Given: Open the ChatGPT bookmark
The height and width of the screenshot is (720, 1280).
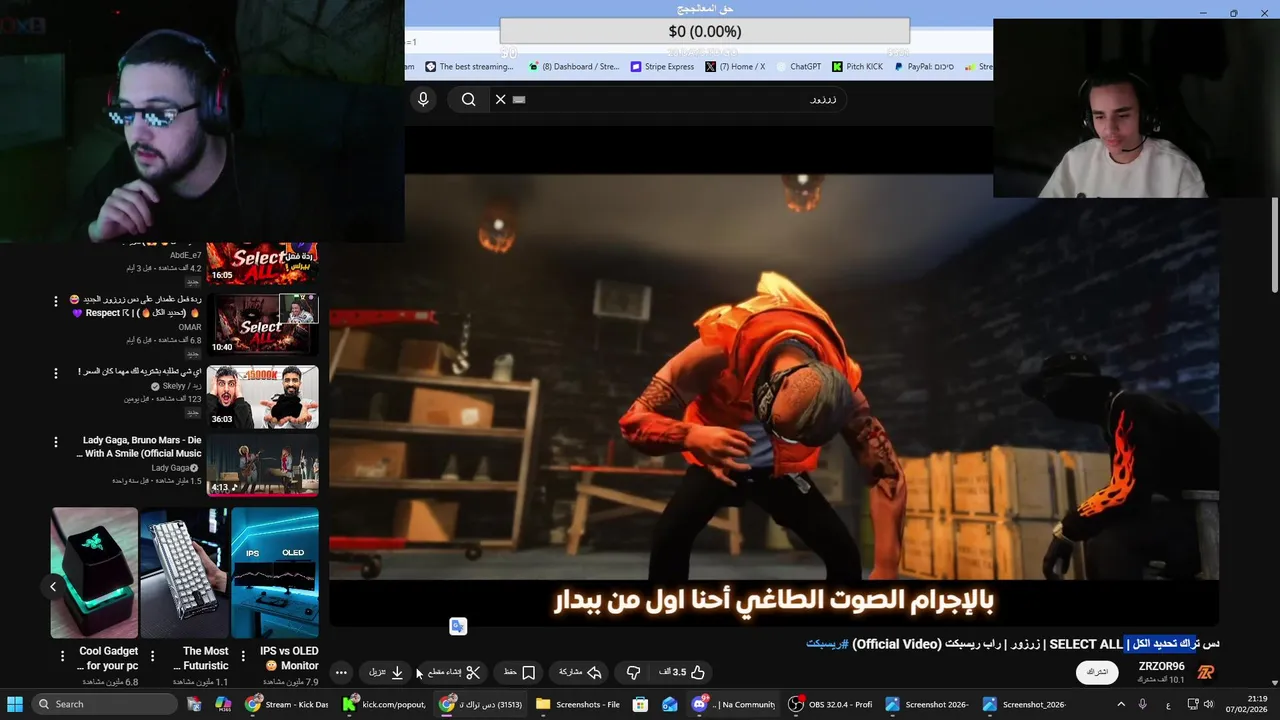Looking at the screenshot, I should click(798, 67).
